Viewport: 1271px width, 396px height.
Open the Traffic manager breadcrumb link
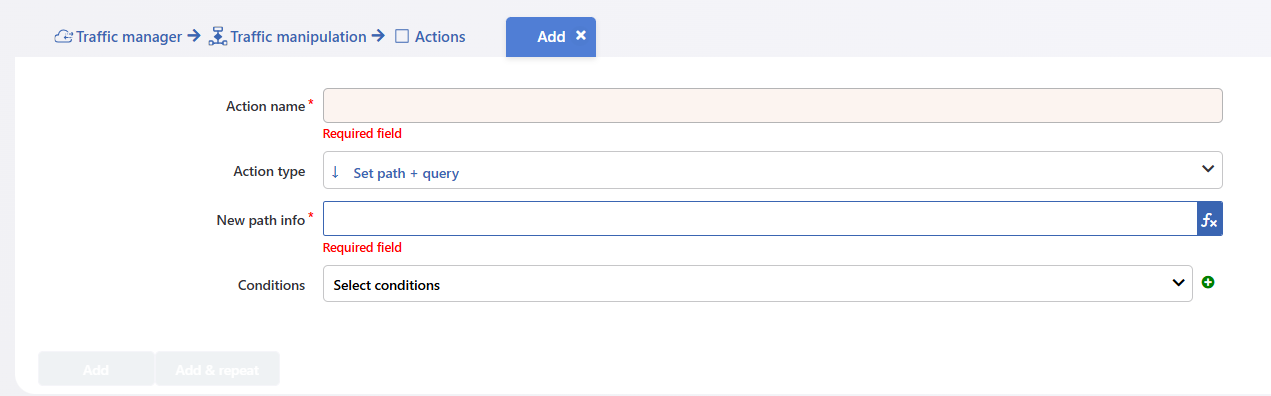(129, 37)
